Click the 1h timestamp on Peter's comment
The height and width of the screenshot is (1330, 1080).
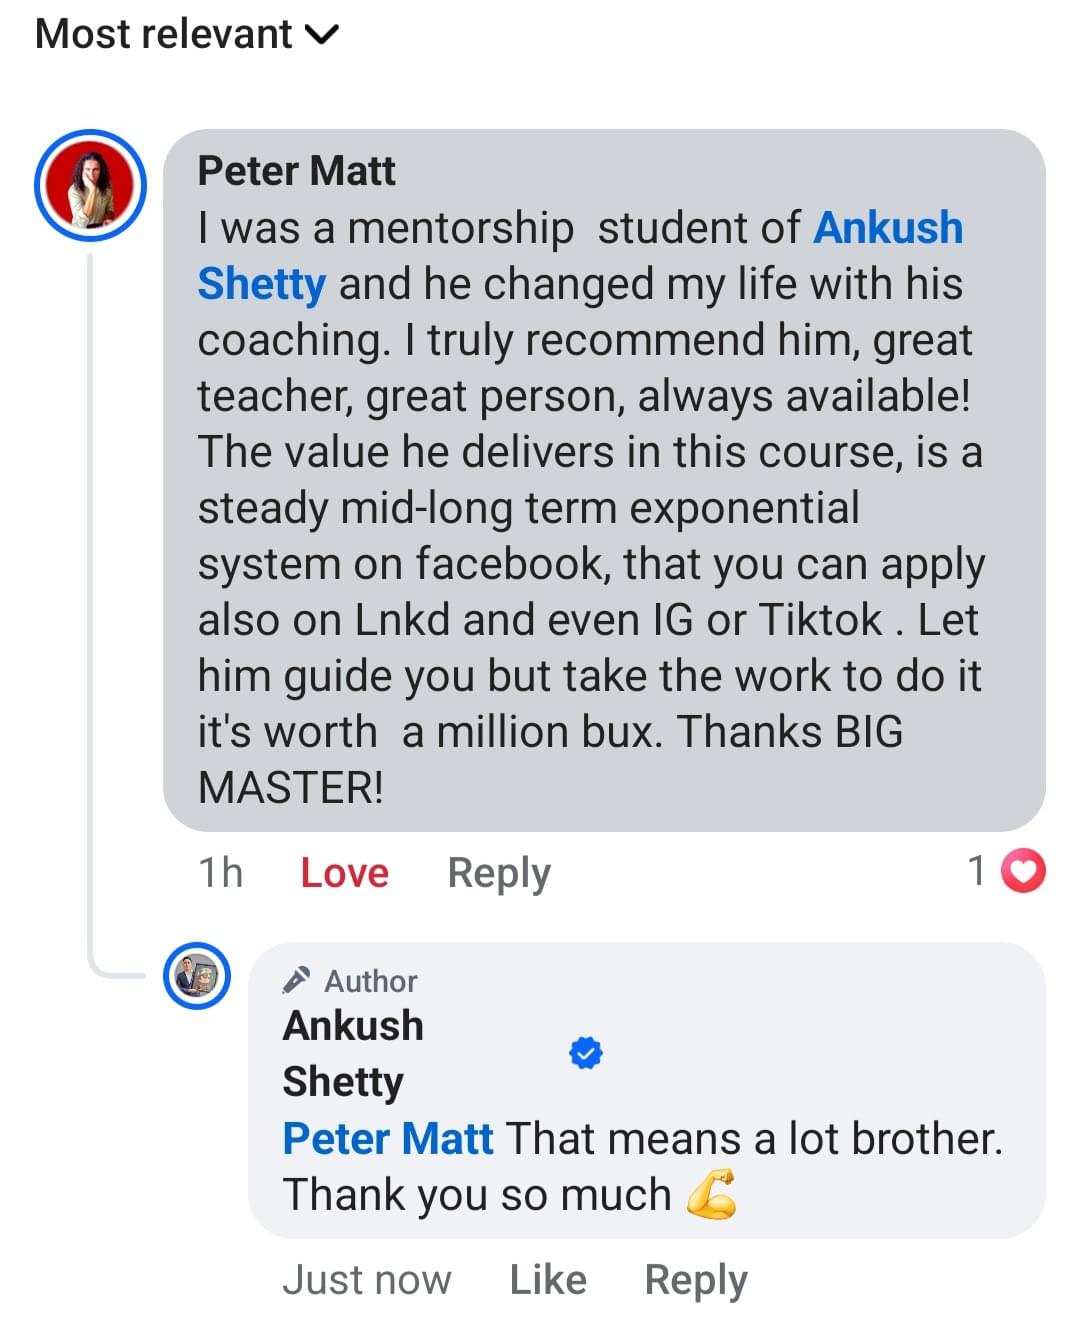(x=220, y=873)
